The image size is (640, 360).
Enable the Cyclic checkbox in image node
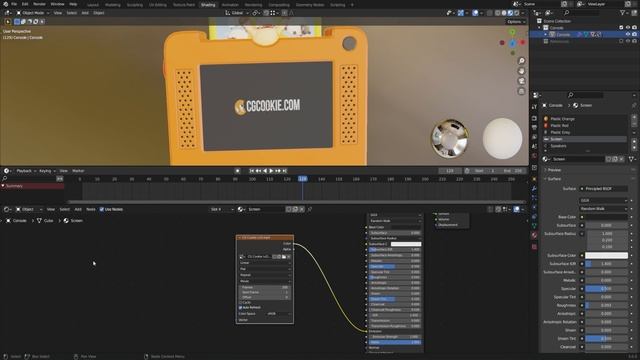click(240, 302)
